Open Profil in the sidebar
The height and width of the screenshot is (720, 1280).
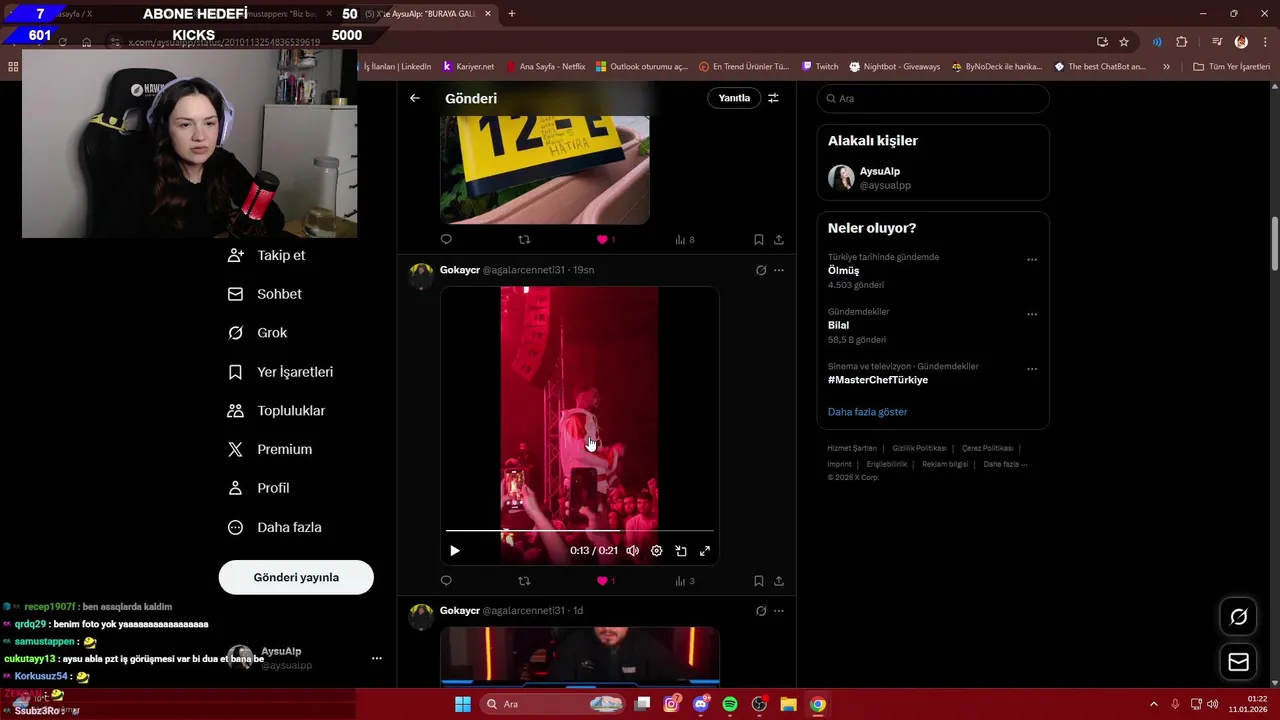(259, 488)
